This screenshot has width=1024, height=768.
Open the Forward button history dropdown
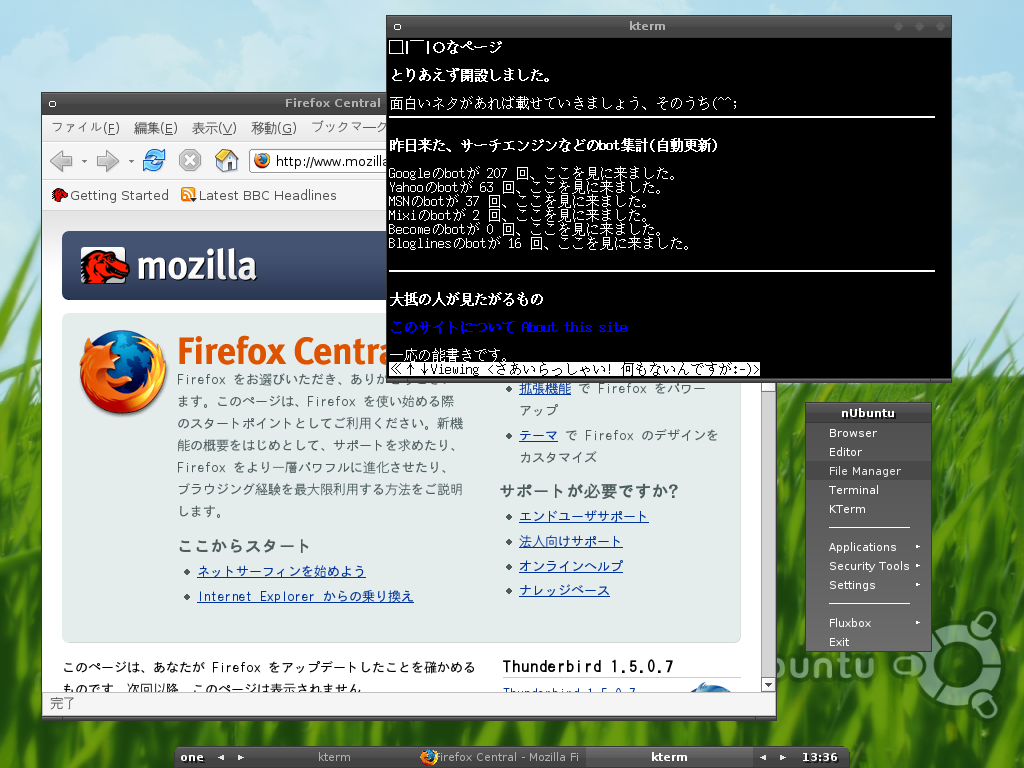[131, 161]
